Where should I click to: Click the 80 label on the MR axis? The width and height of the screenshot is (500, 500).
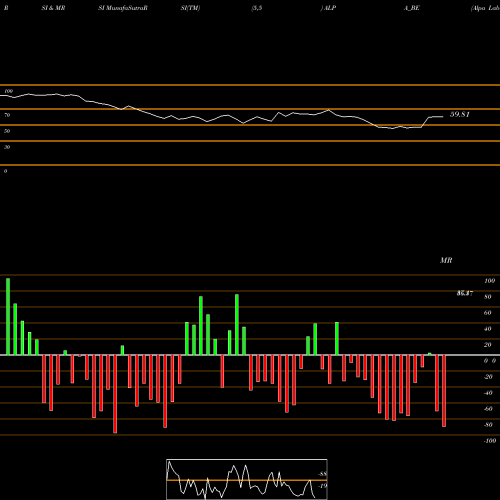pos(488,297)
